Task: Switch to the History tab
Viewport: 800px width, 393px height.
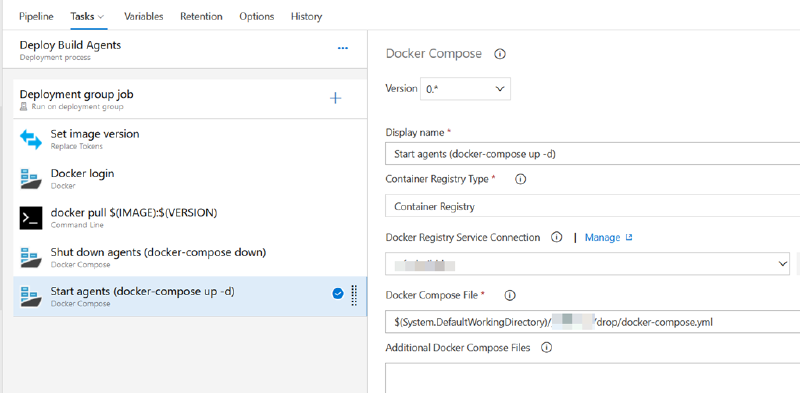Action: click(x=306, y=16)
